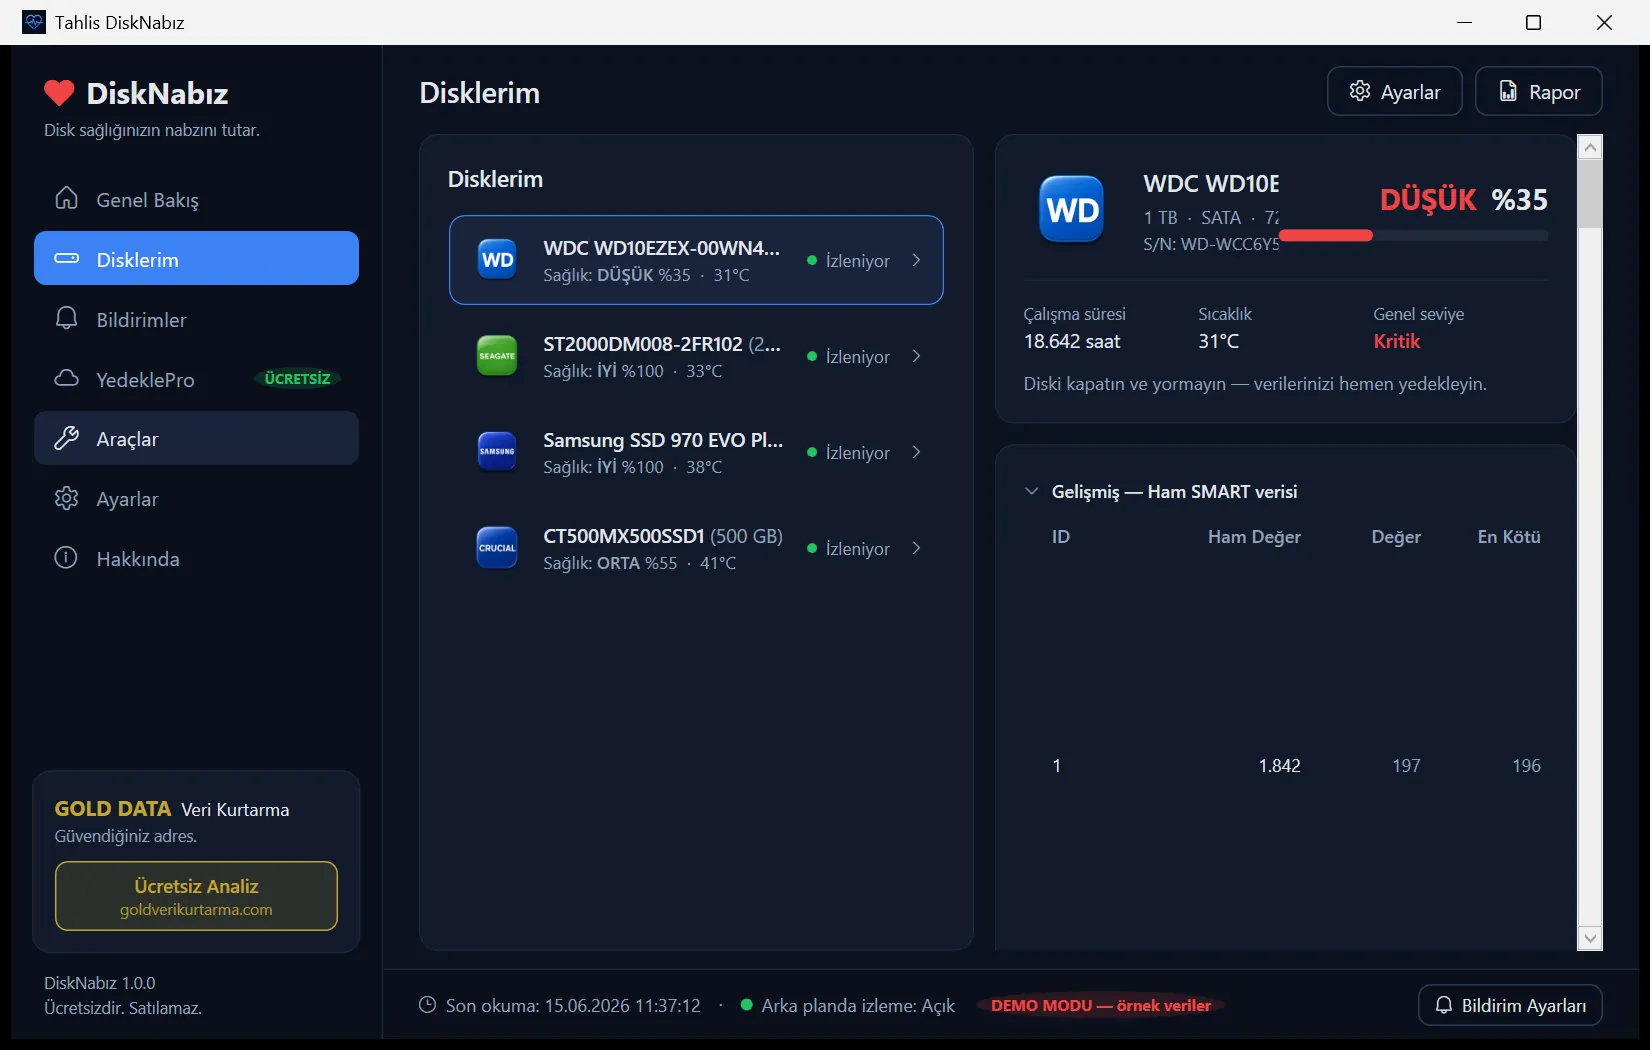Click the detail panel scrollbar thumb

[x=1590, y=193]
